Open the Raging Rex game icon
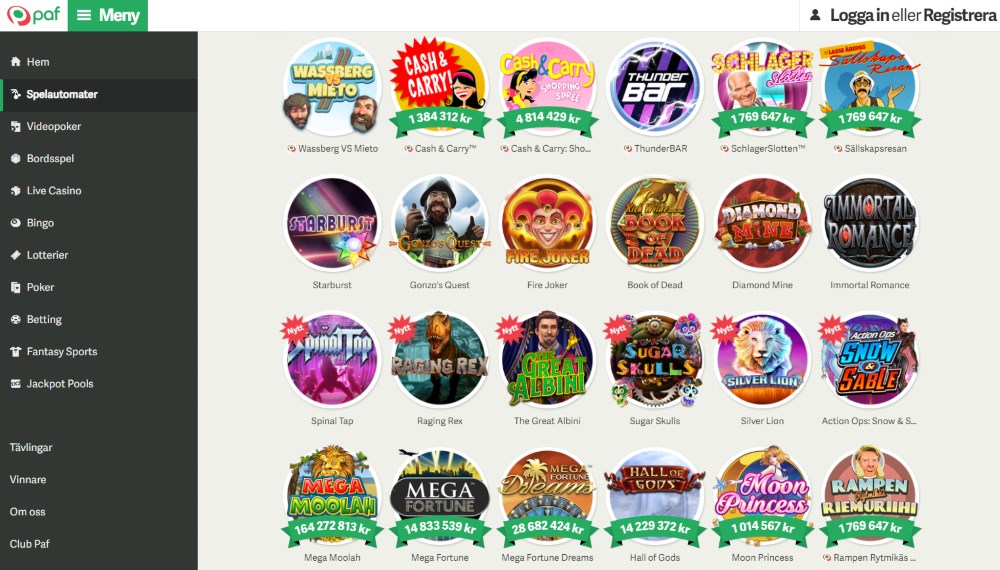This screenshot has width=1000, height=570. (439, 360)
